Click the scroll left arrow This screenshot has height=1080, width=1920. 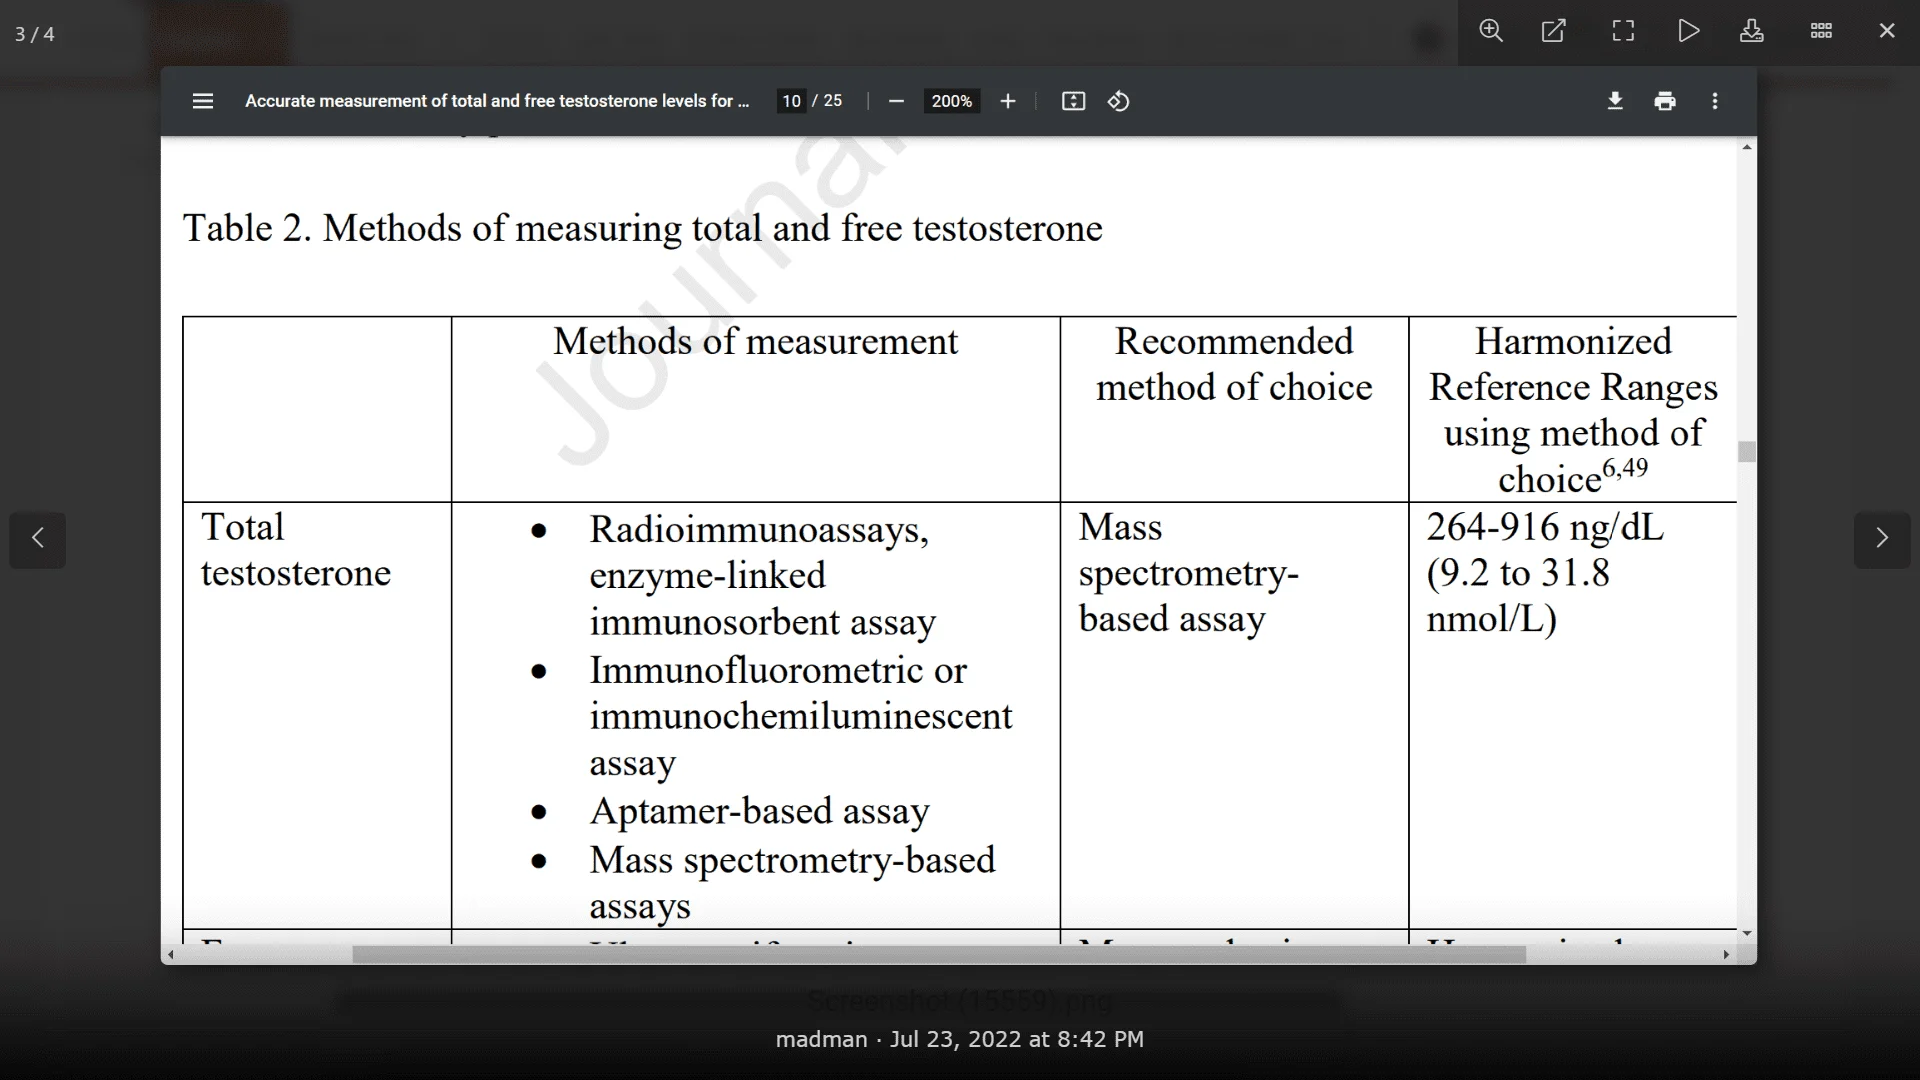coord(171,955)
